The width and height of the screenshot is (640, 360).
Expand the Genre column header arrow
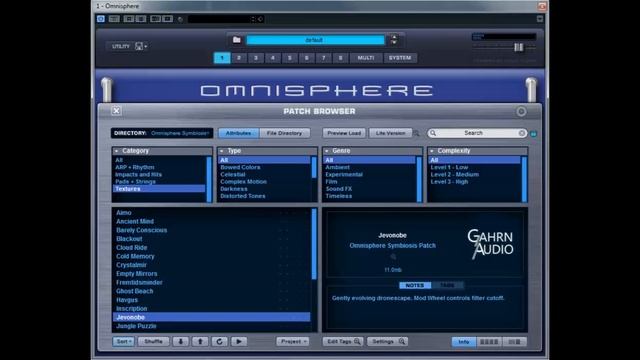point(327,151)
